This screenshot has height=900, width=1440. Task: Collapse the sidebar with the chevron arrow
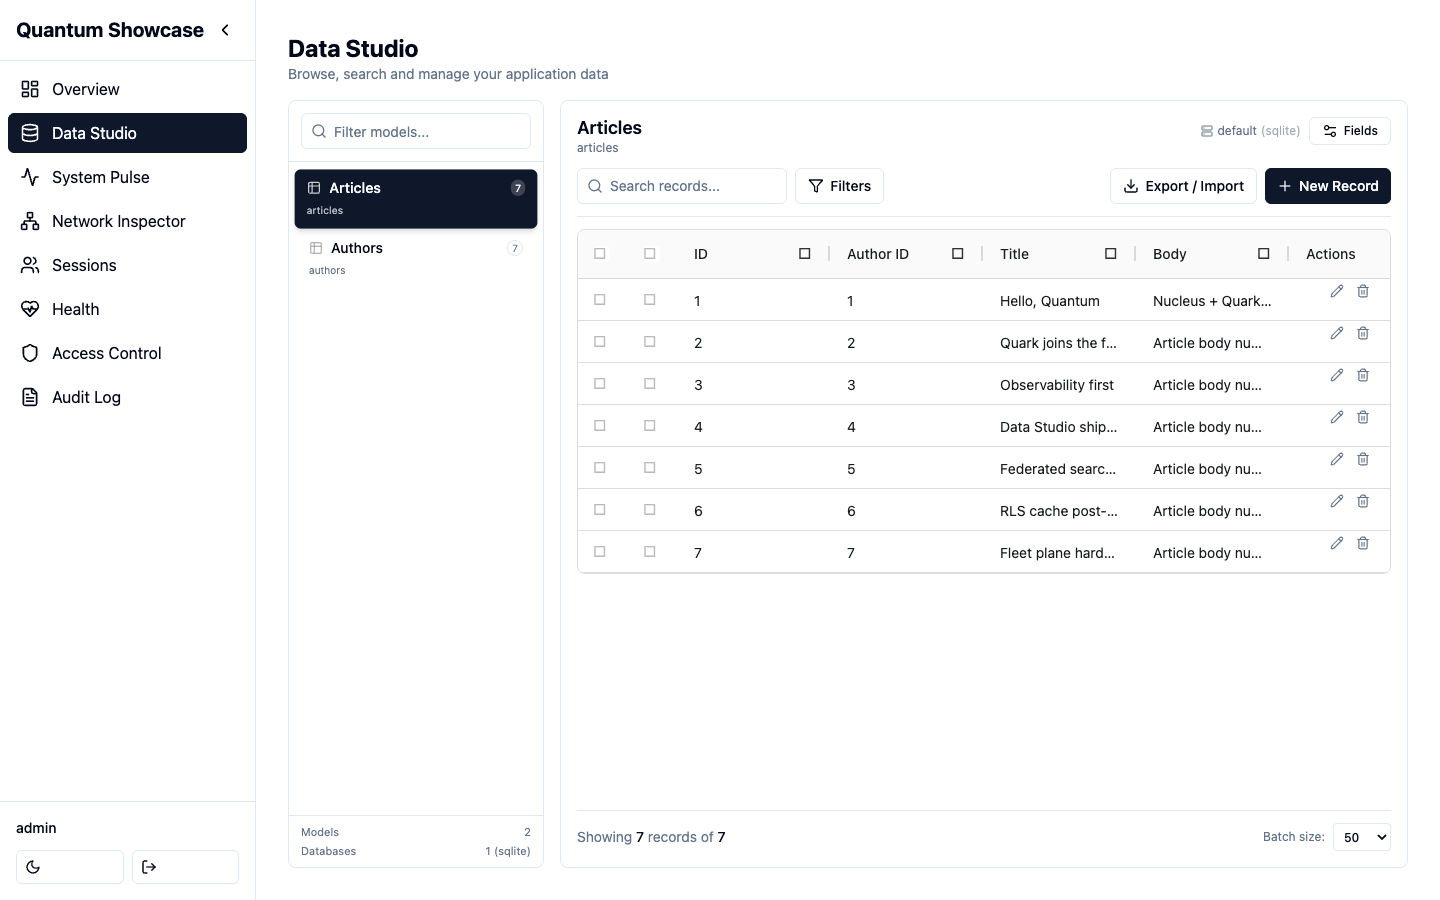pos(225,30)
